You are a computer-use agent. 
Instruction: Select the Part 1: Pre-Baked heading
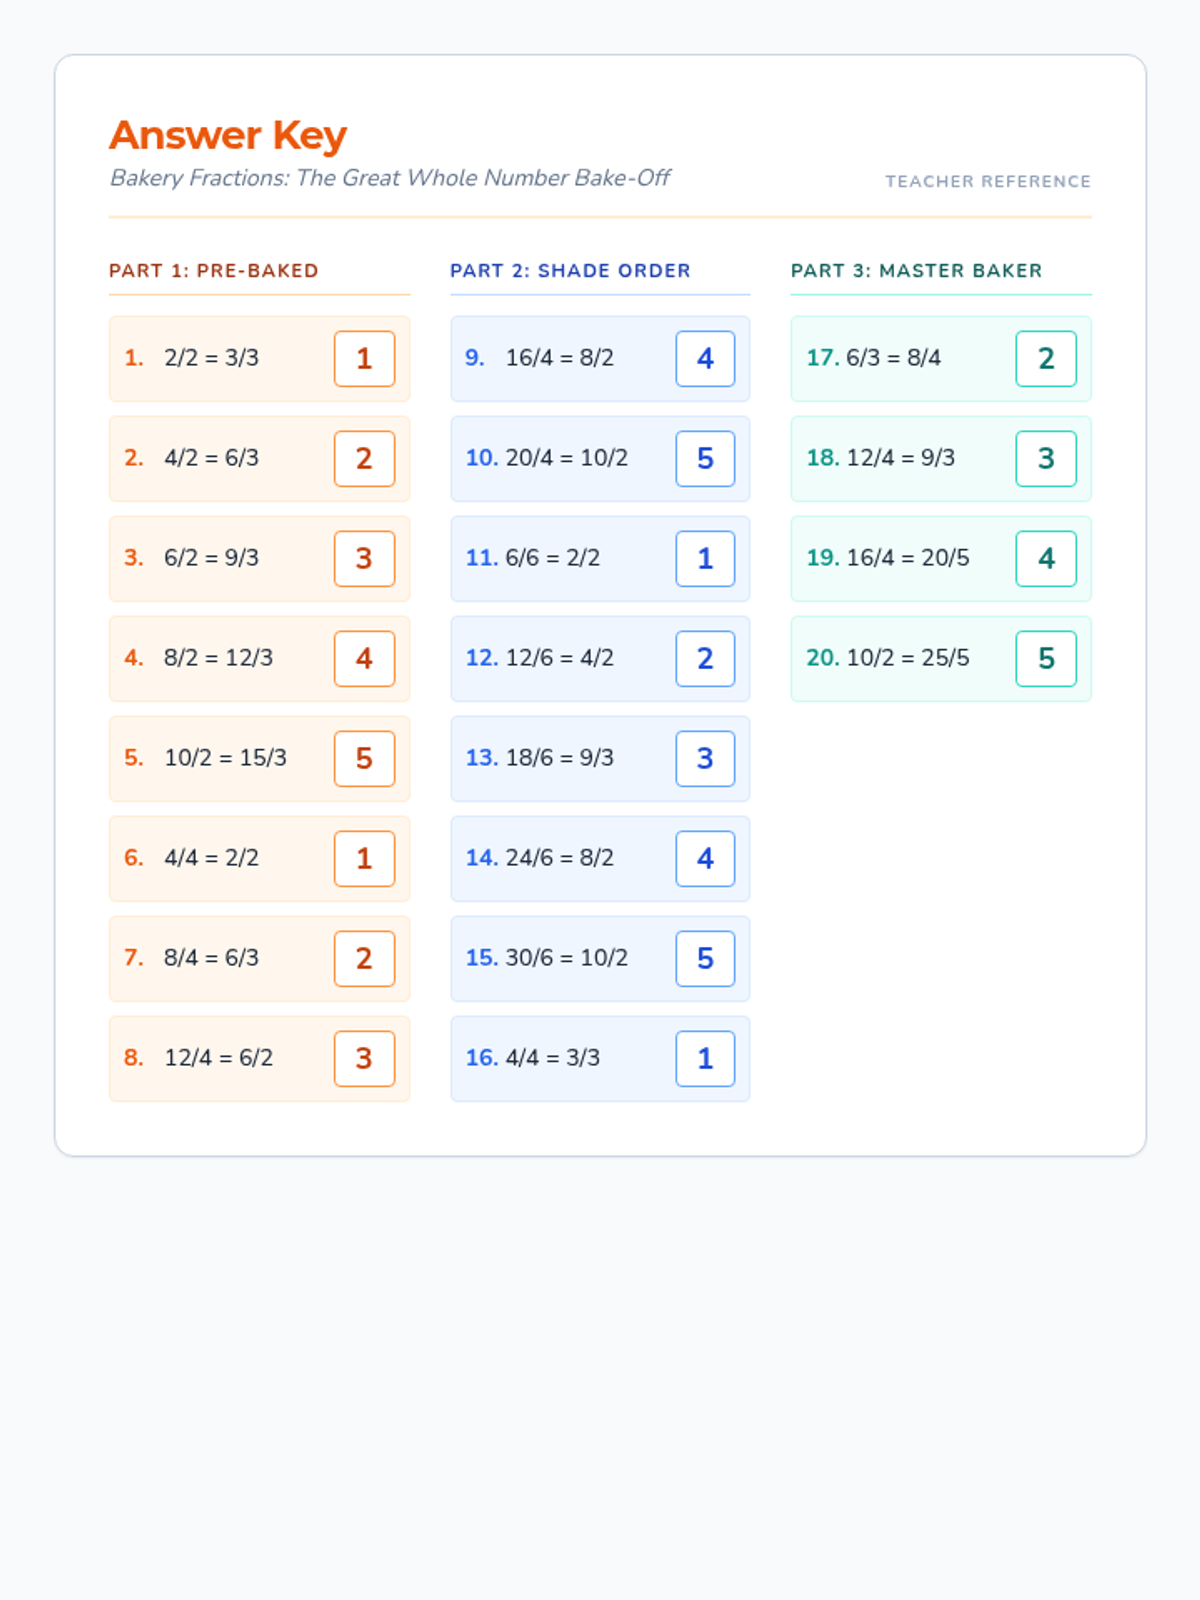[x=213, y=271]
